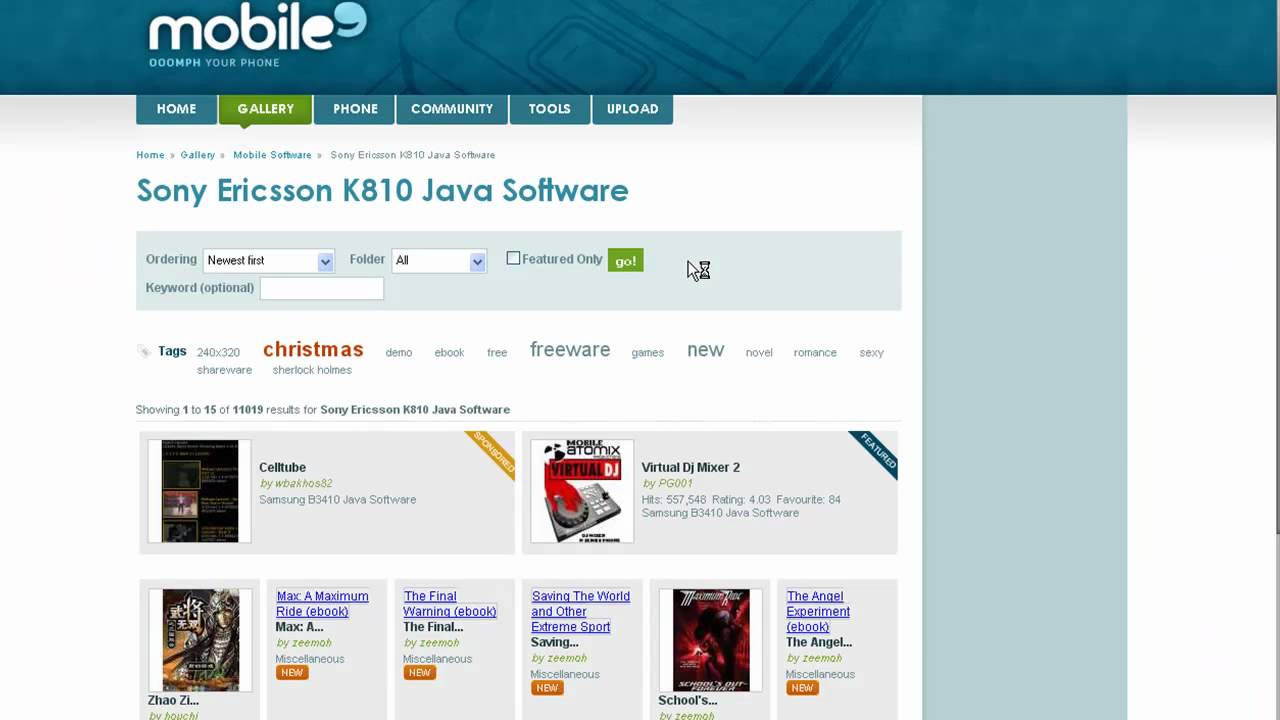1280x720 pixels.
Task: Select the games tag
Action: point(648,353)
